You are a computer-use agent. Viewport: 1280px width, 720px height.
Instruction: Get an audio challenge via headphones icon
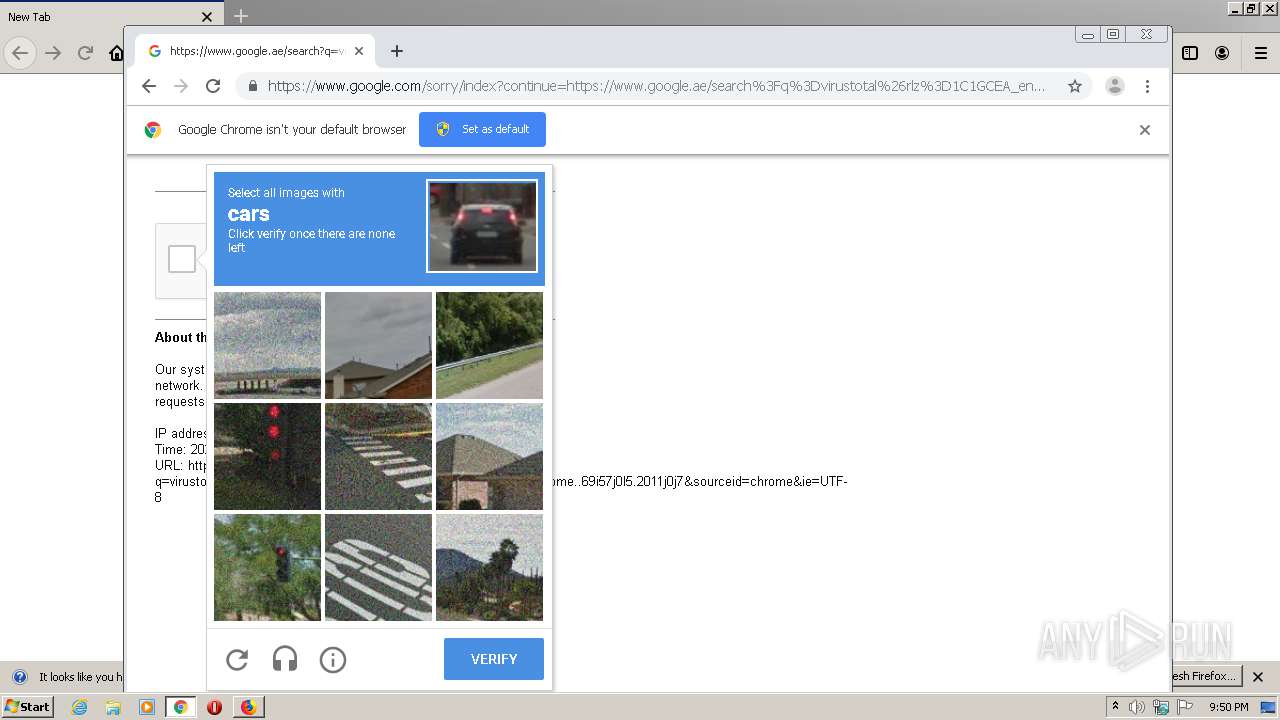[x=285, y=659]
